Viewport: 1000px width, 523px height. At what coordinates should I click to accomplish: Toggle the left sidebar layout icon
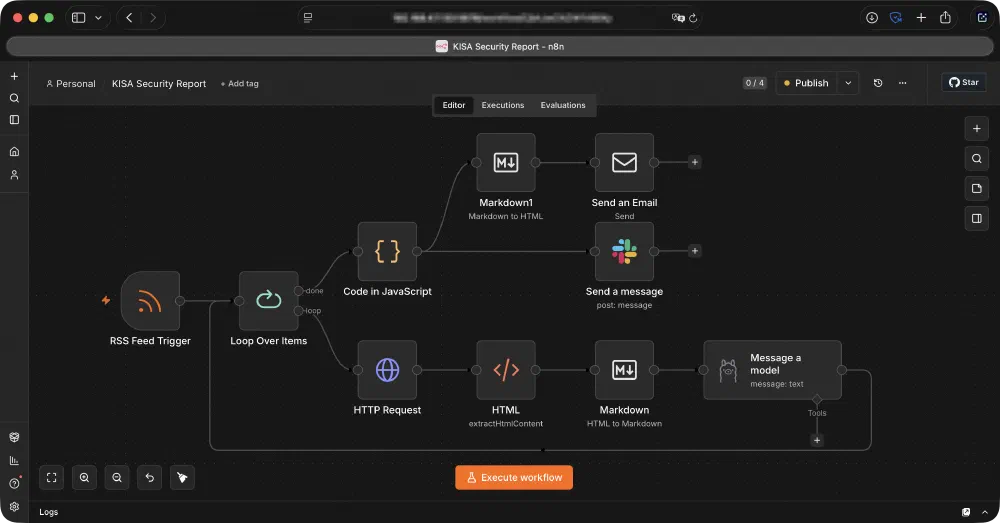[x=14, y=120]
